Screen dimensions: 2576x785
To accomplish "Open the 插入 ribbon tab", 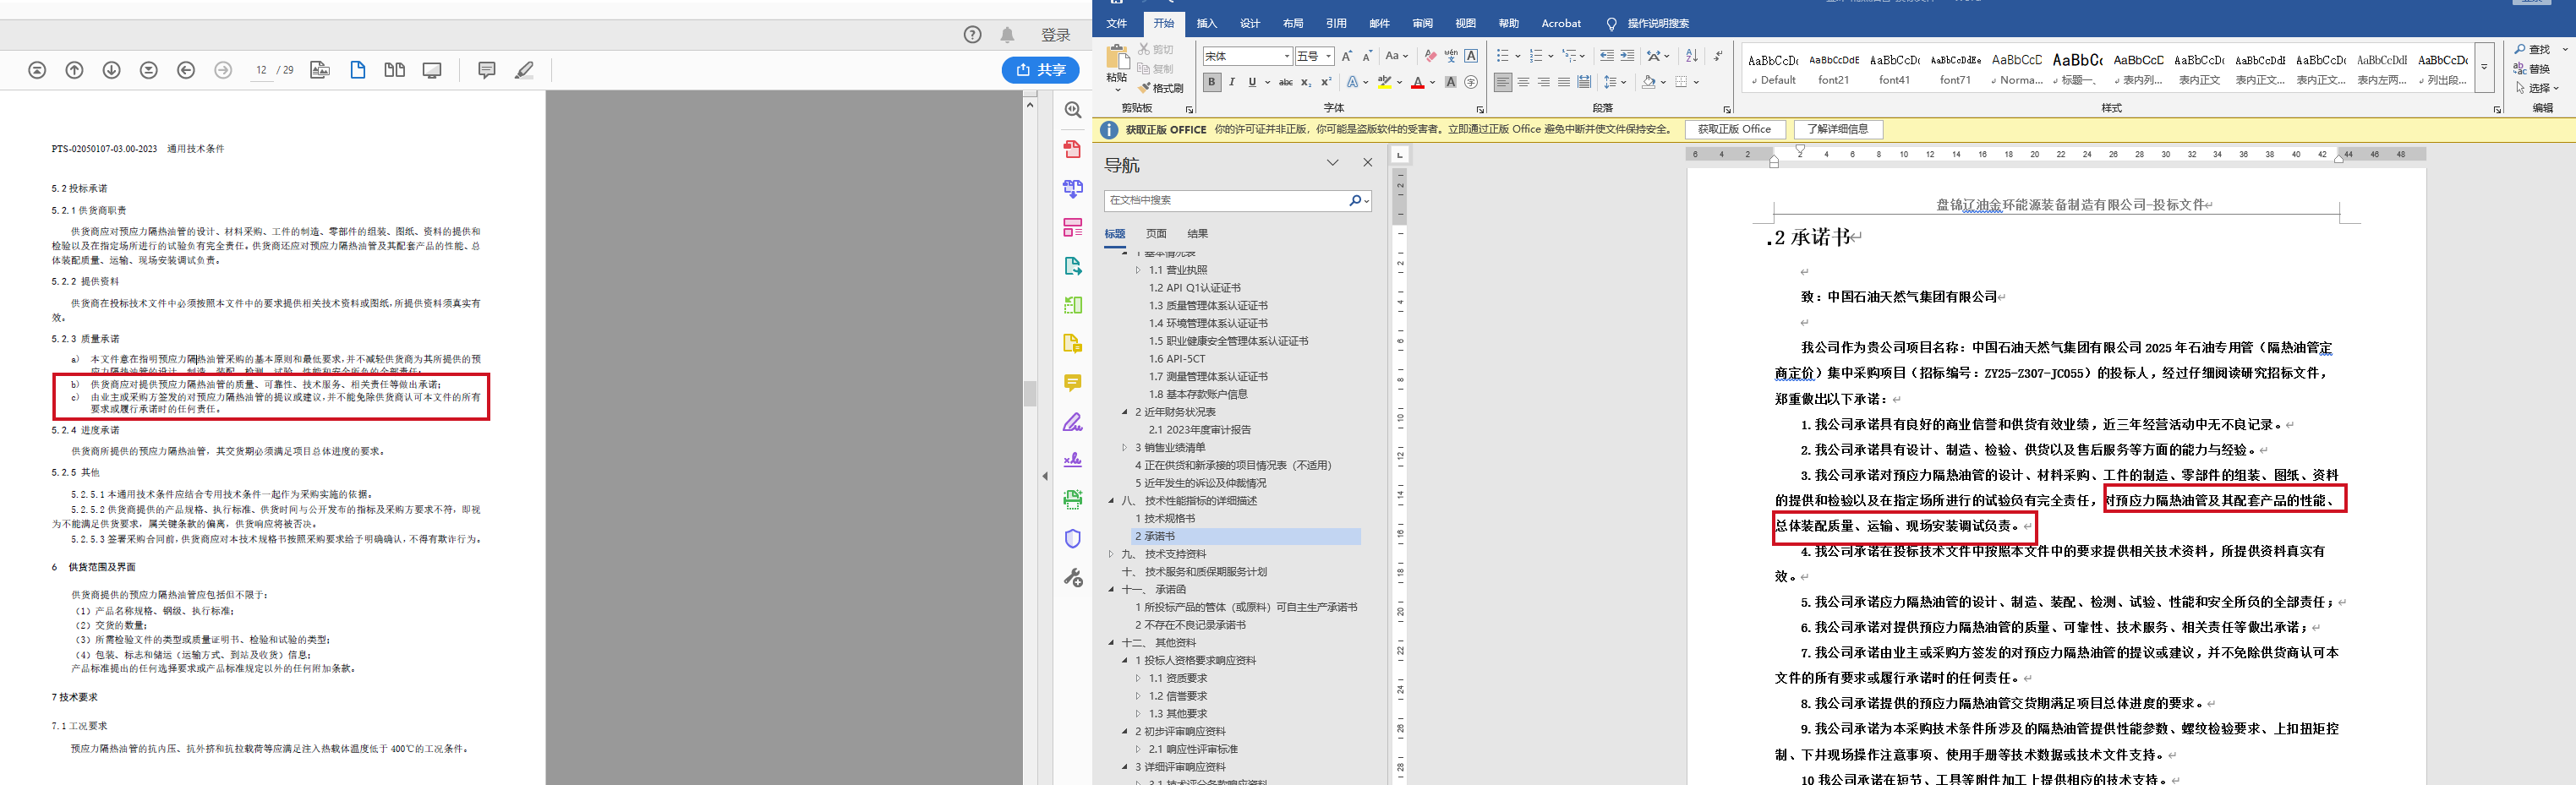I will click(1207, 24).
